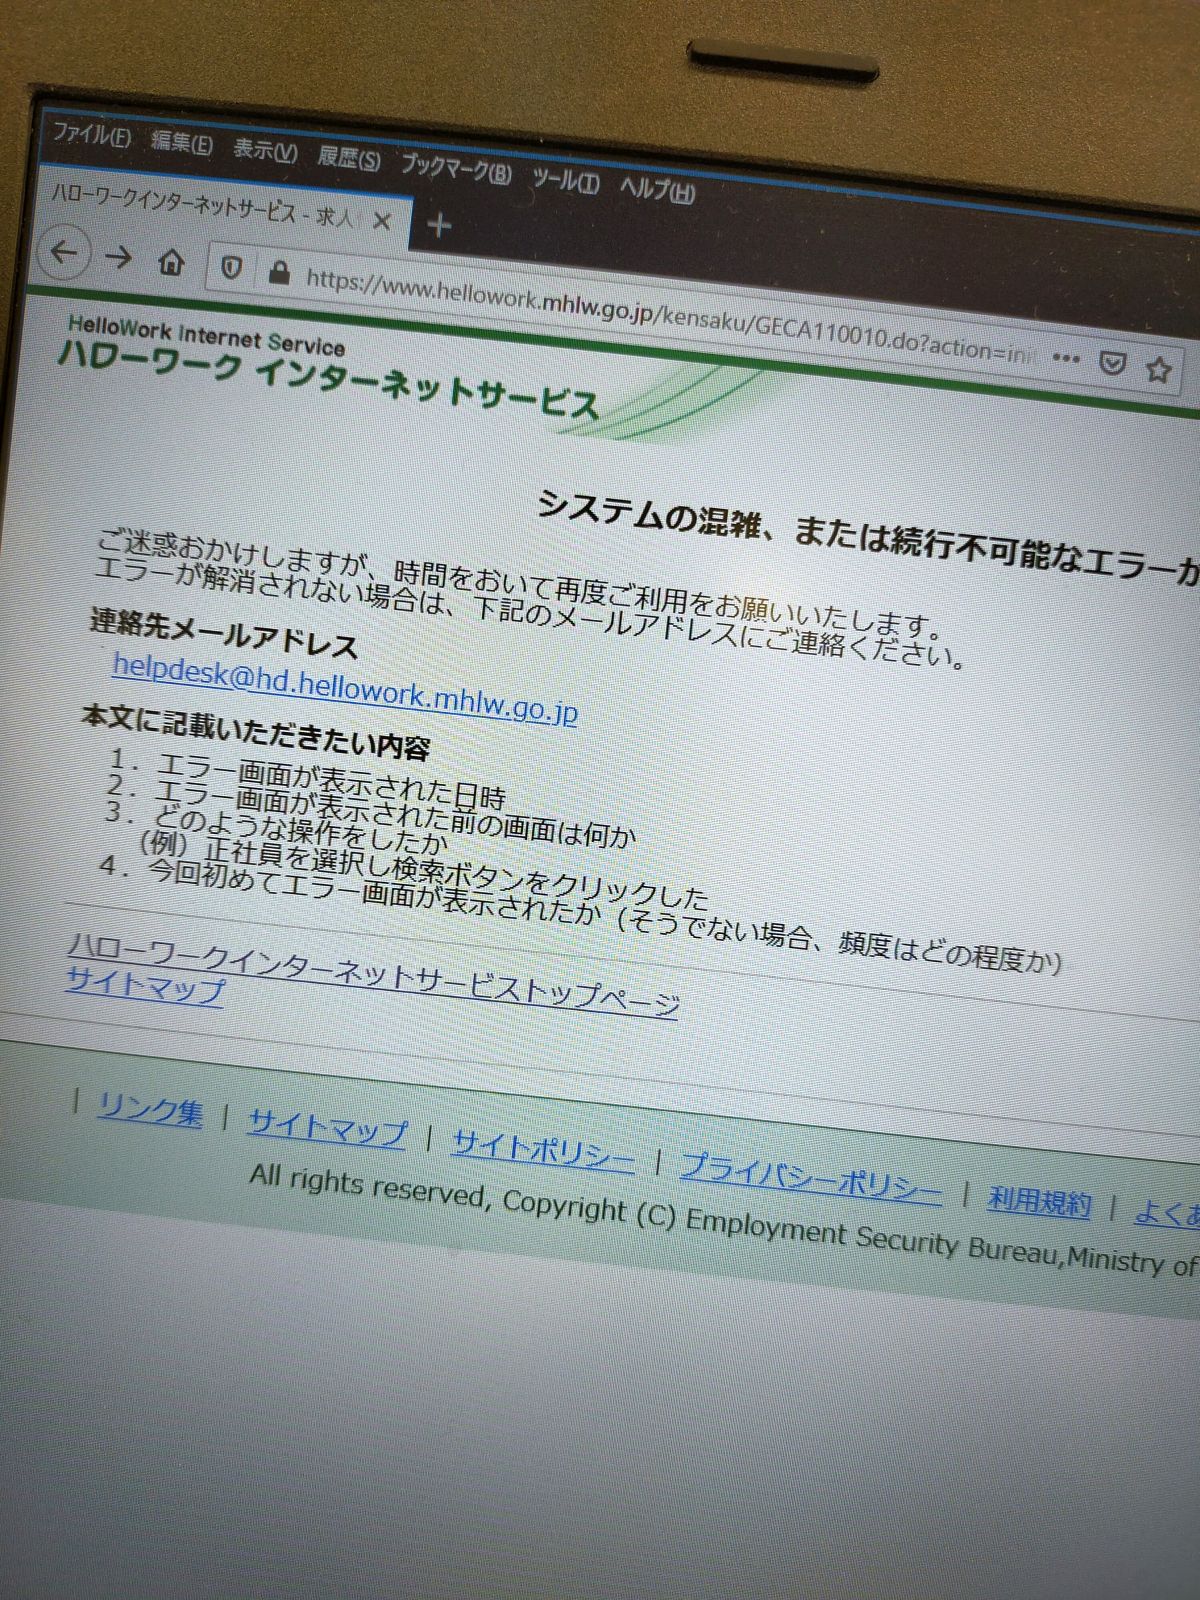The width and height of the screenshot is (1200, 1600).
Task: Save page to Pocket icon
Action: 1112,363
